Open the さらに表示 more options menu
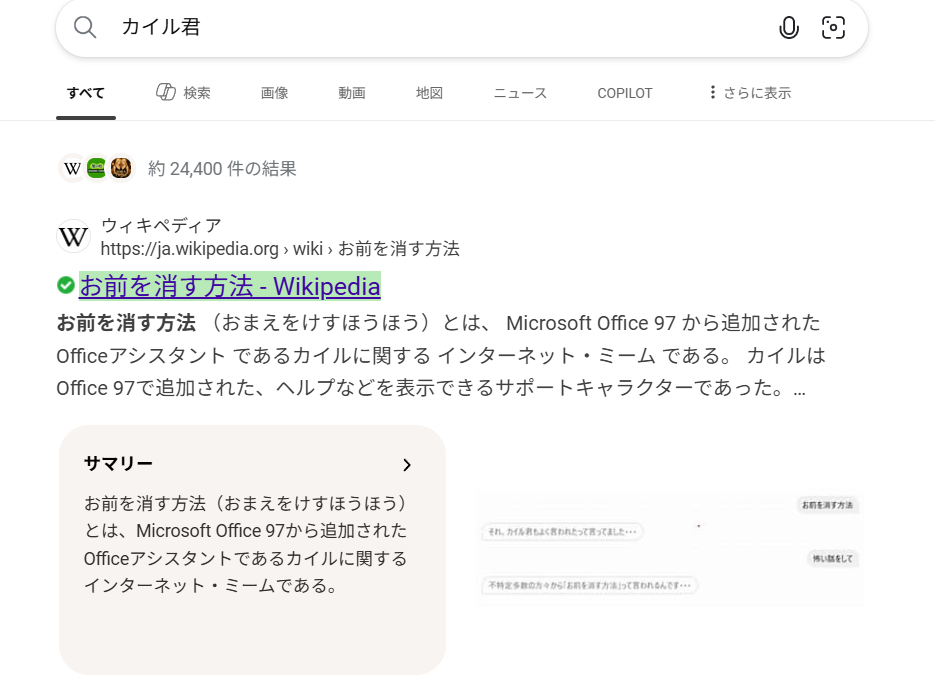 click(749, 93)
